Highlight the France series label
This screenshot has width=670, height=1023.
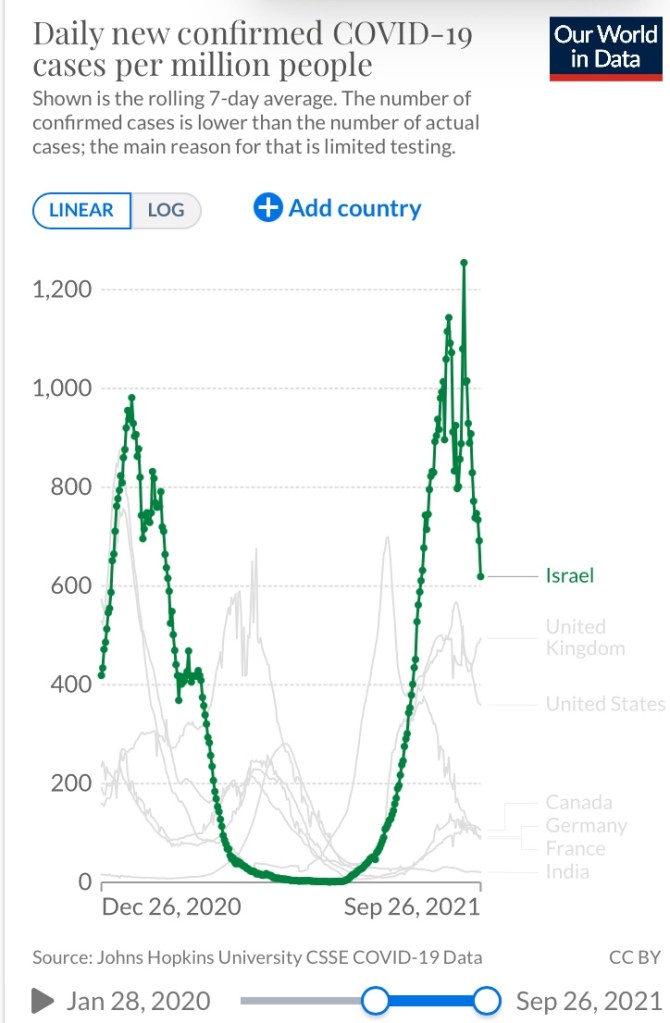point(575,849)
